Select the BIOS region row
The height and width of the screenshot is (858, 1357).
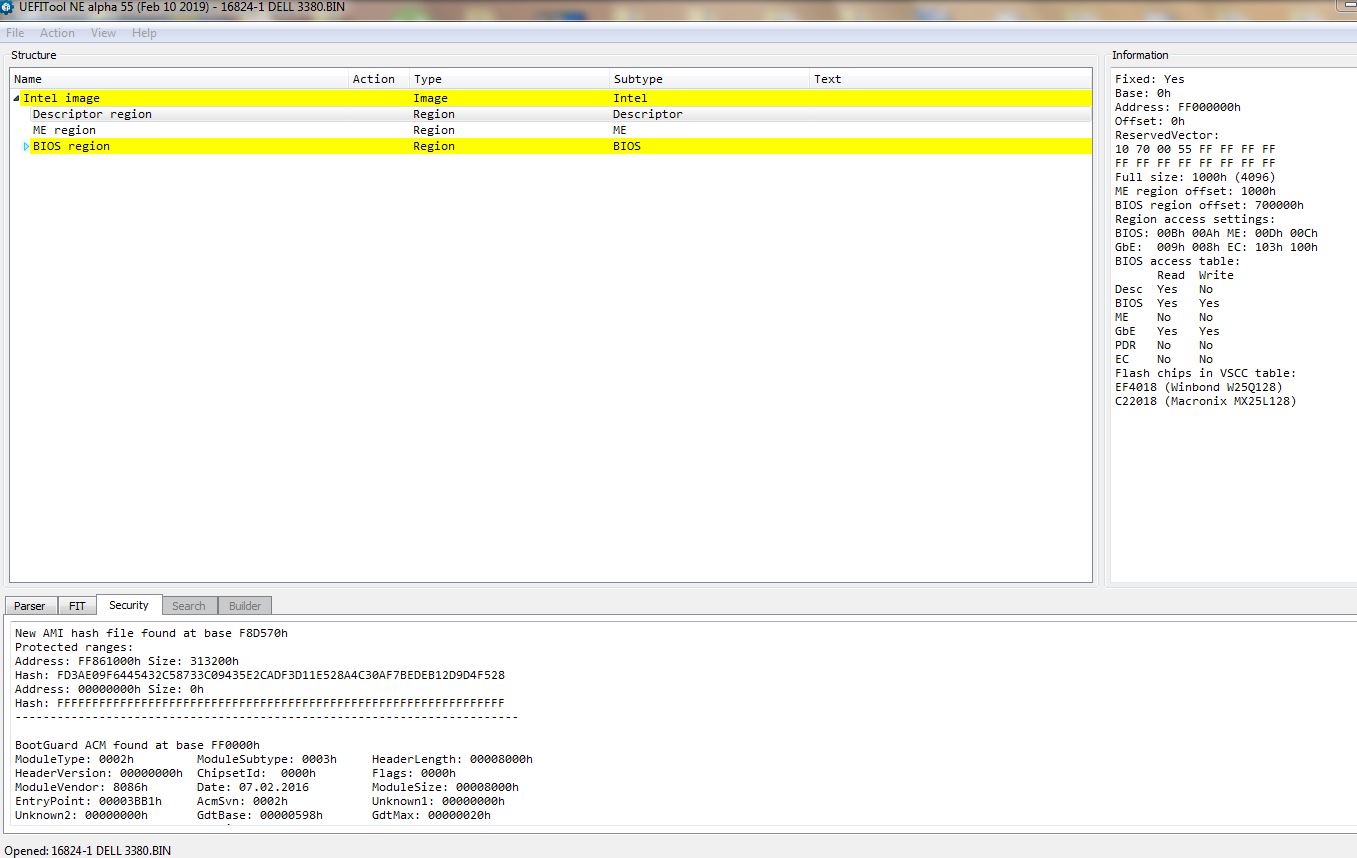pos(551,146)
